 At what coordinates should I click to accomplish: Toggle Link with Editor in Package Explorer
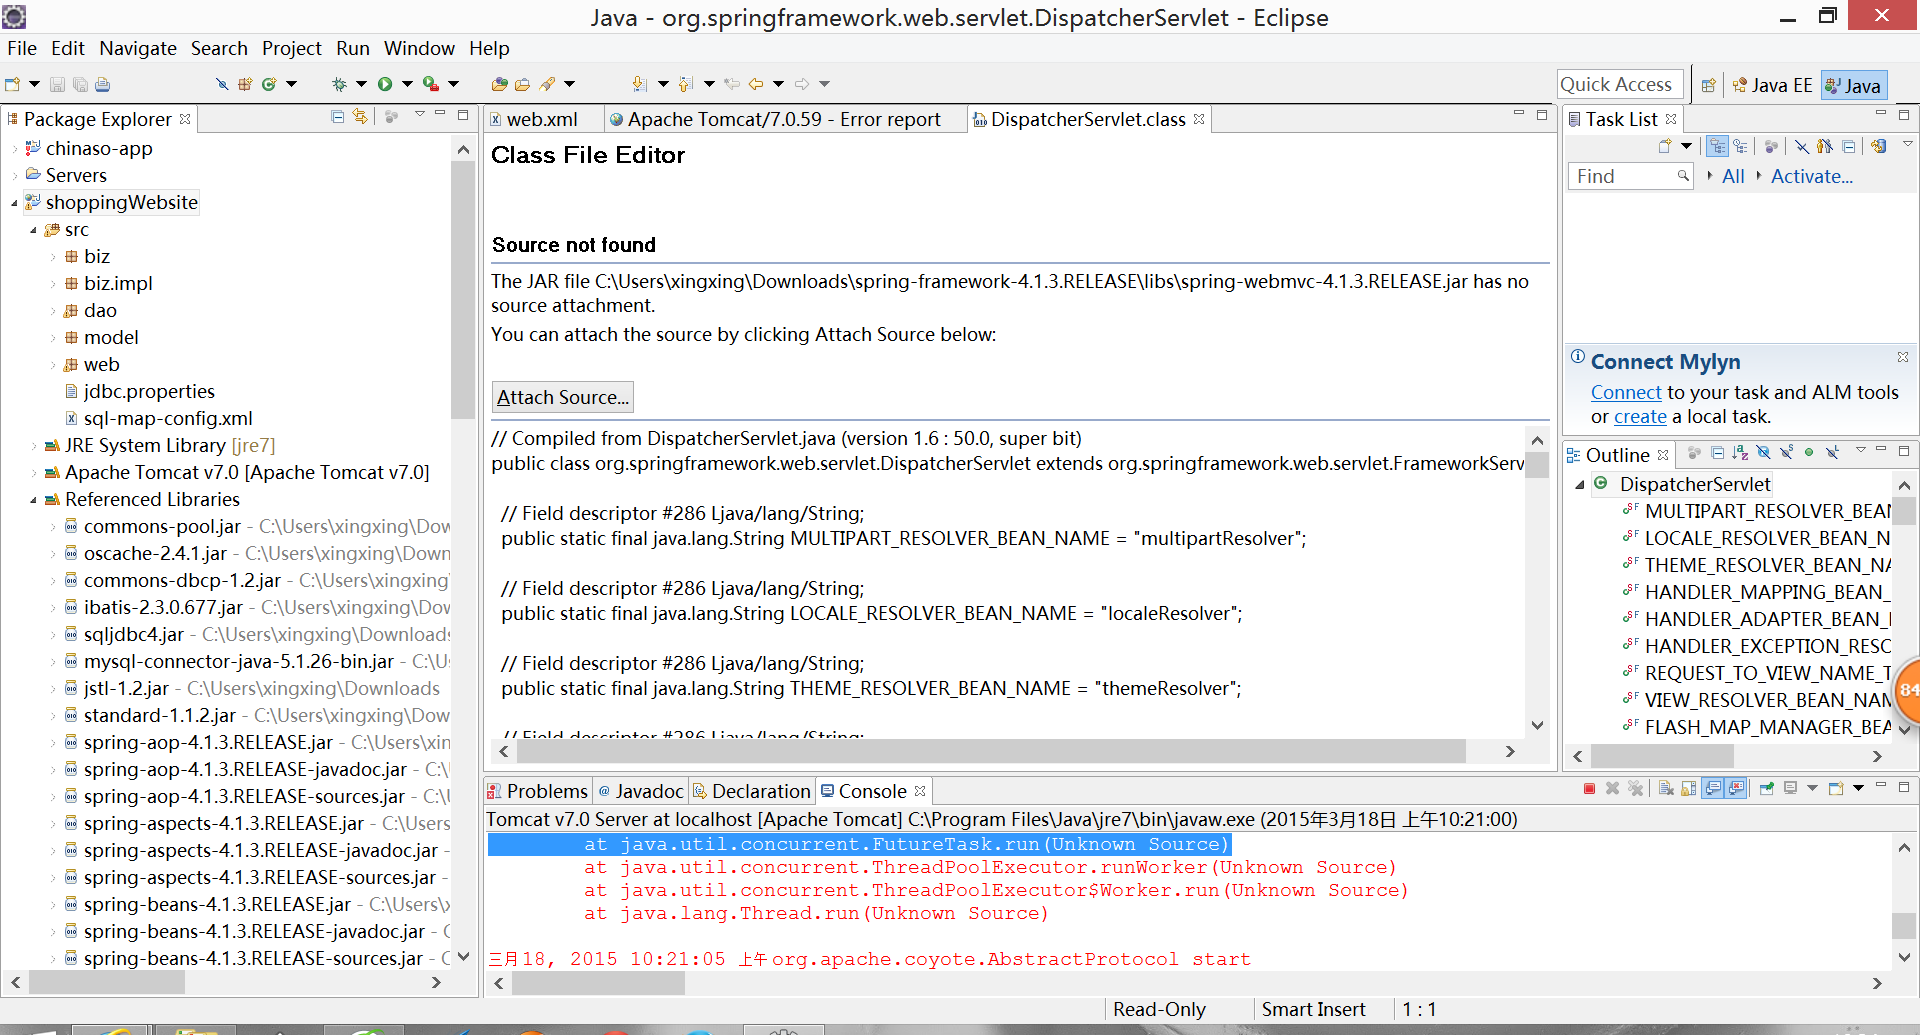360,117
